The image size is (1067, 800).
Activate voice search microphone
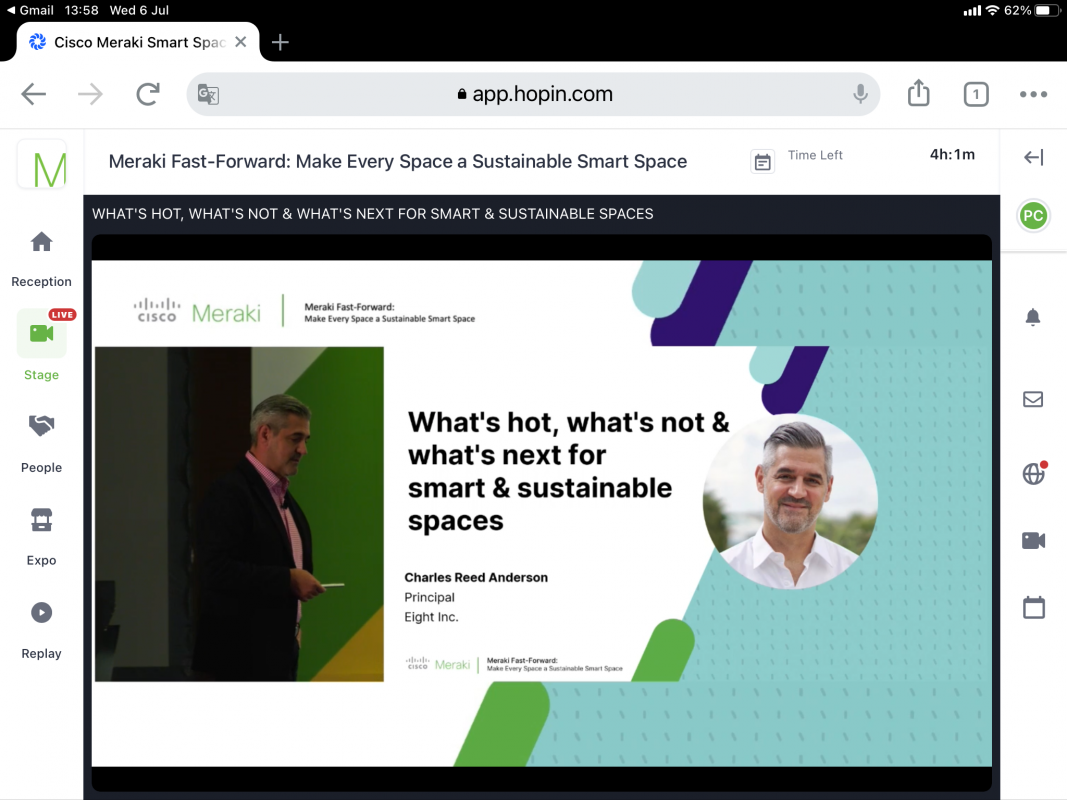860,94
